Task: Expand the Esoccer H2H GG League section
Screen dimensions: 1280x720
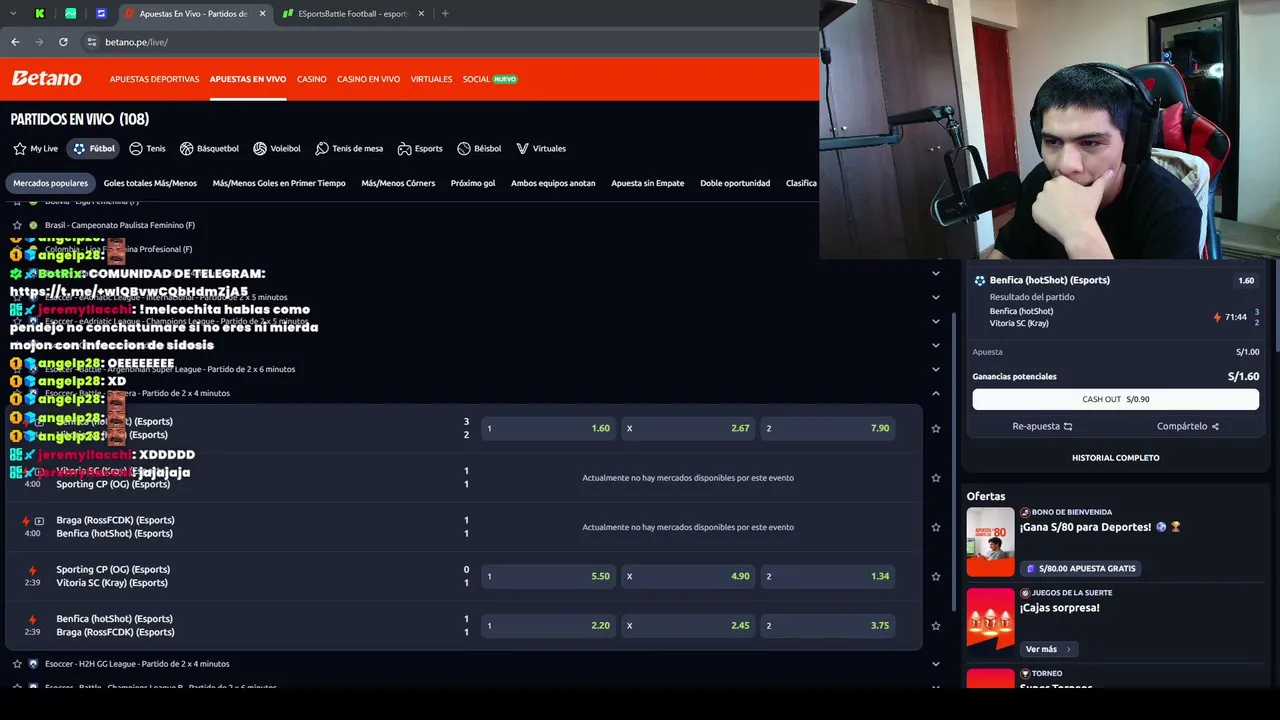Action: coord(936,664)
